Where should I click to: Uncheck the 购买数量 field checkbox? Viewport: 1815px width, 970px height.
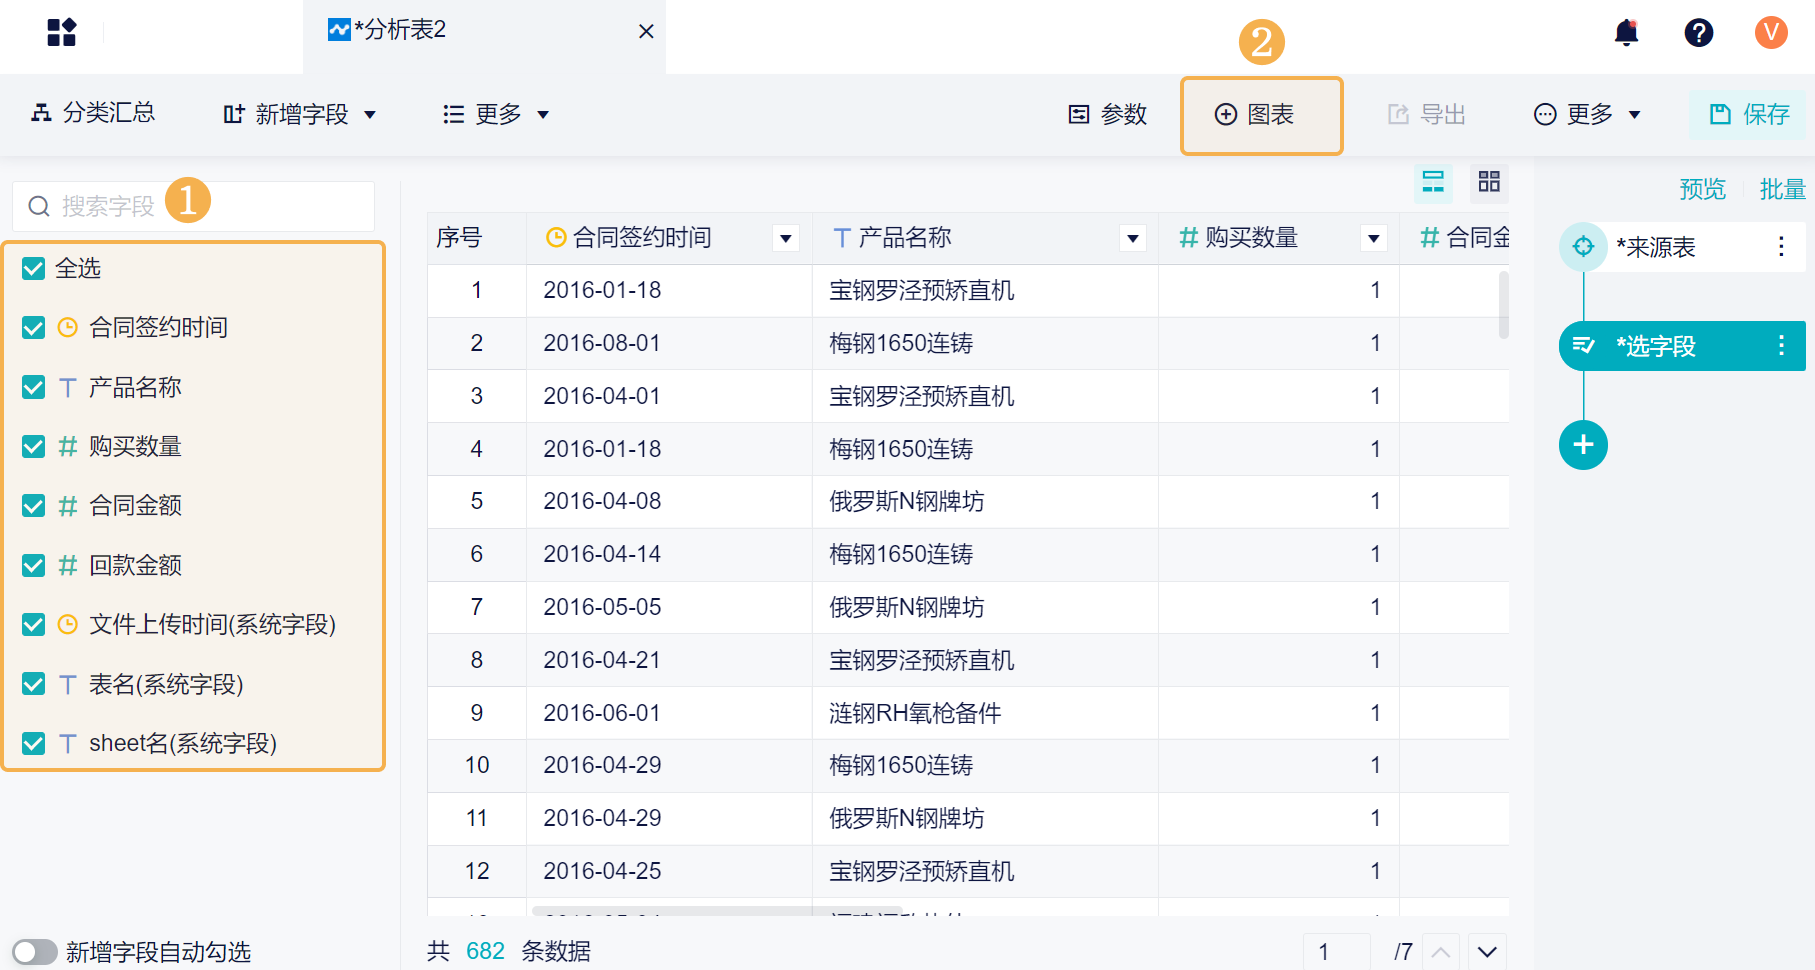click(x=34, y=446)
